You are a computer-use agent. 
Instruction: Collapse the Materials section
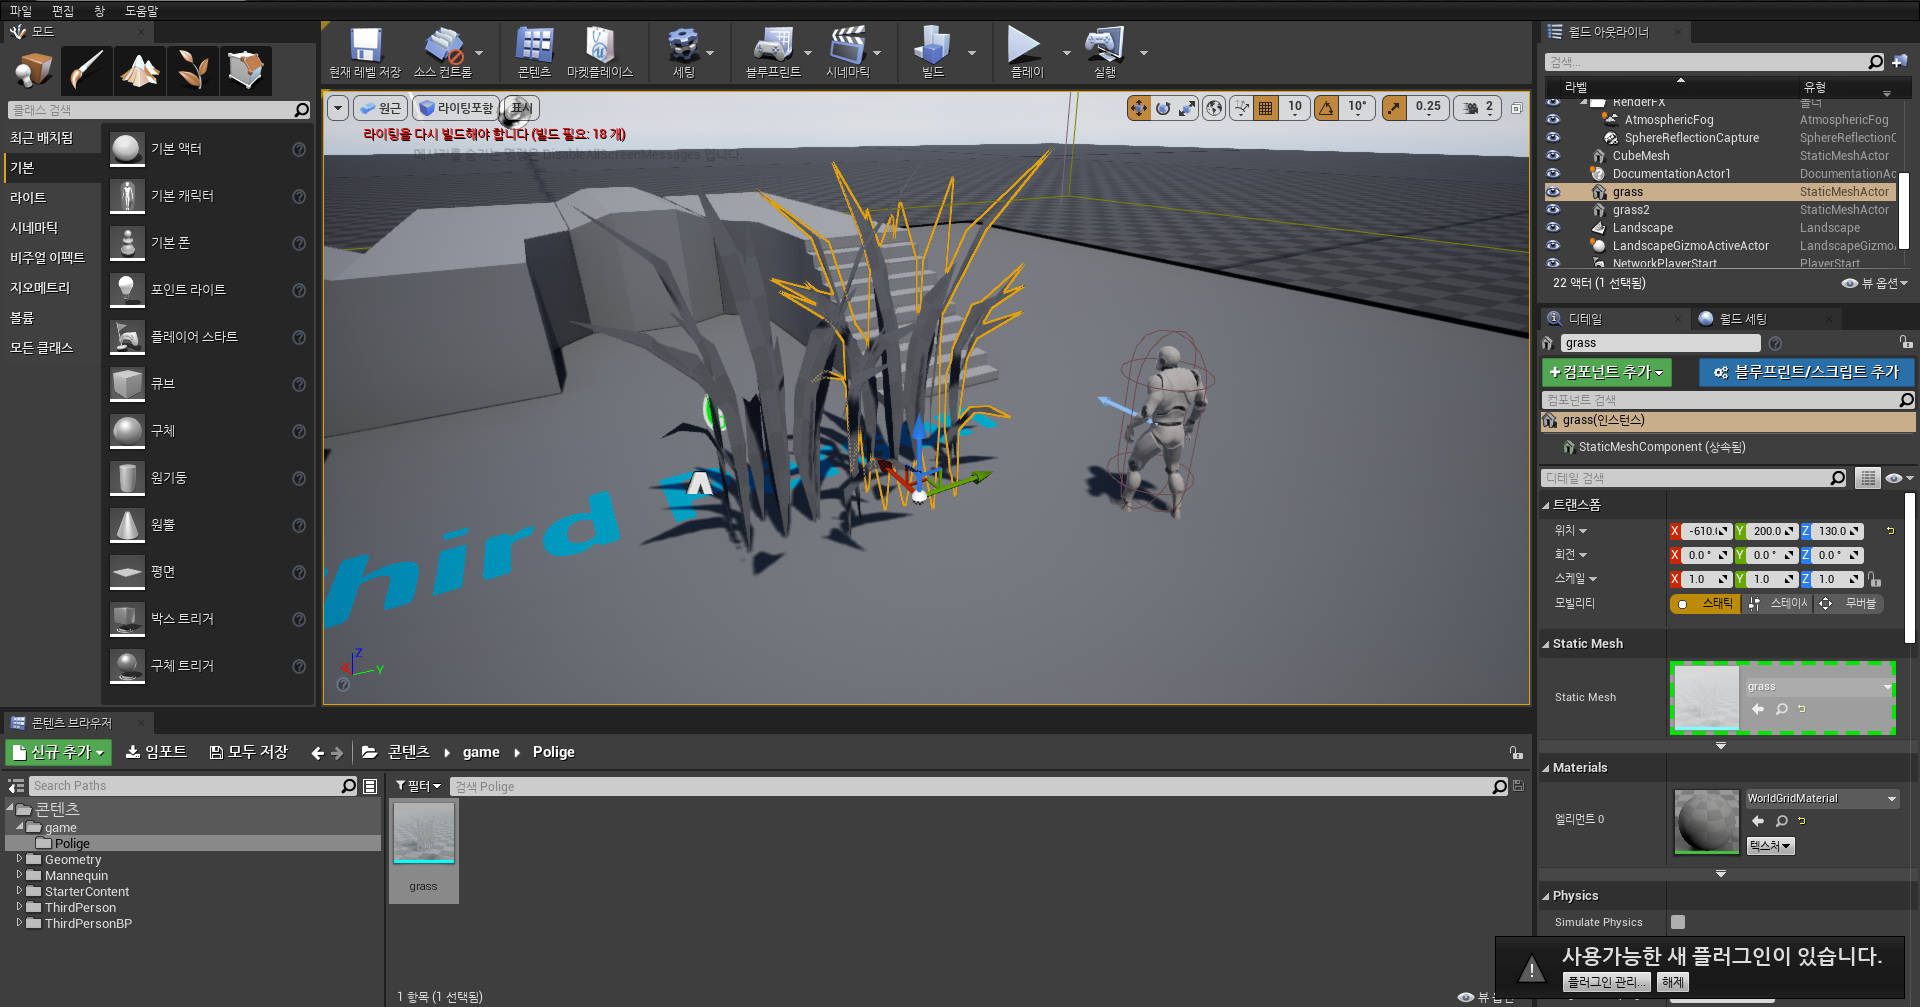pyautogui.click(x=1546, y=768)
